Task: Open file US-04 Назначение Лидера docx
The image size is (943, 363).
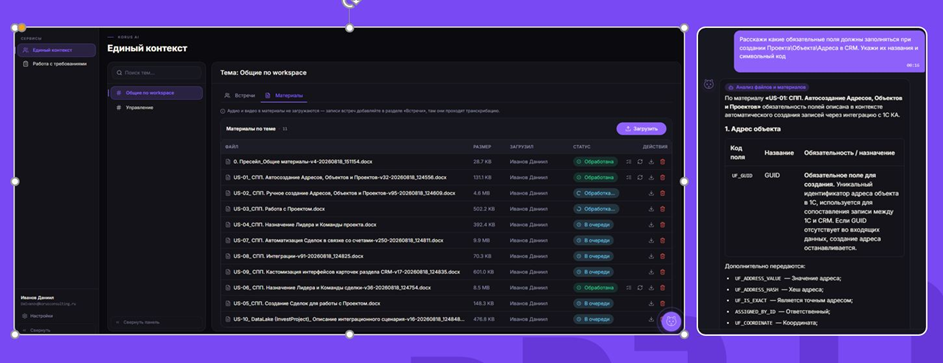Action: [304, 225]
